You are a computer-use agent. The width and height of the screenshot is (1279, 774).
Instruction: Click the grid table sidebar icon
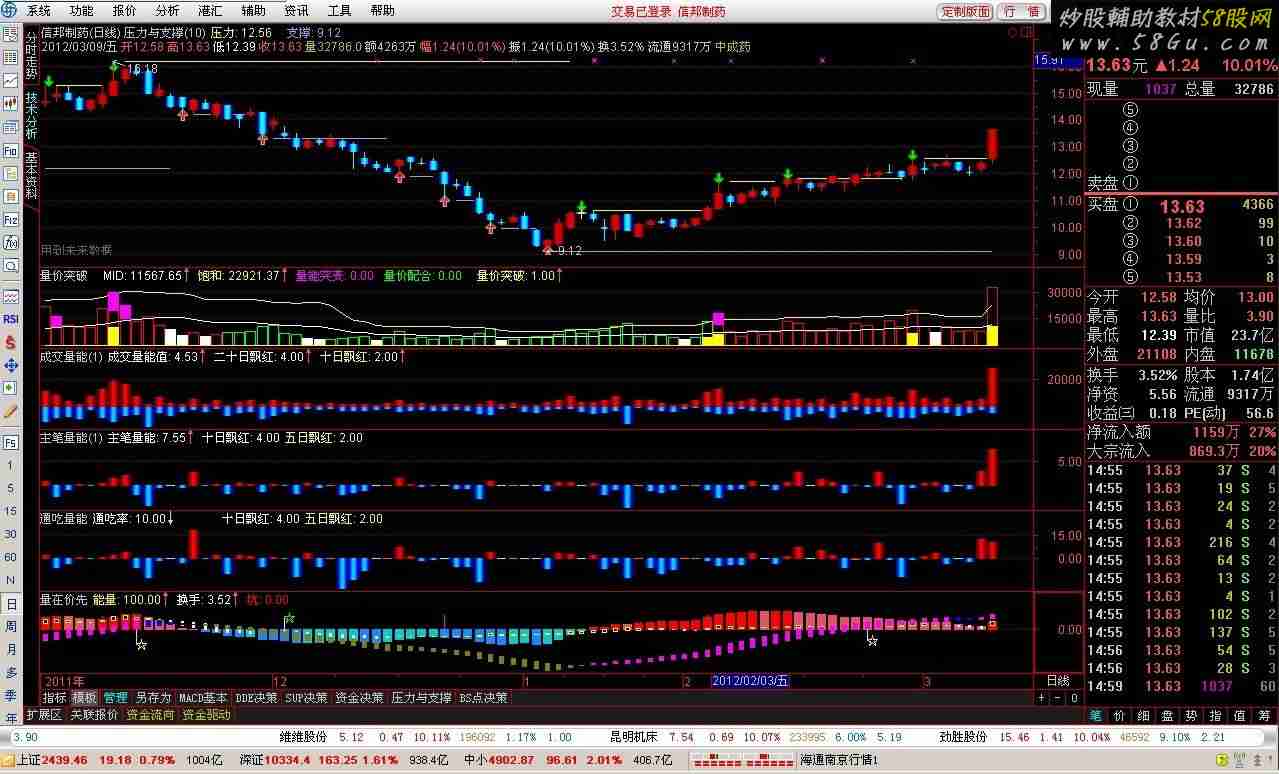tap(11, 58)
